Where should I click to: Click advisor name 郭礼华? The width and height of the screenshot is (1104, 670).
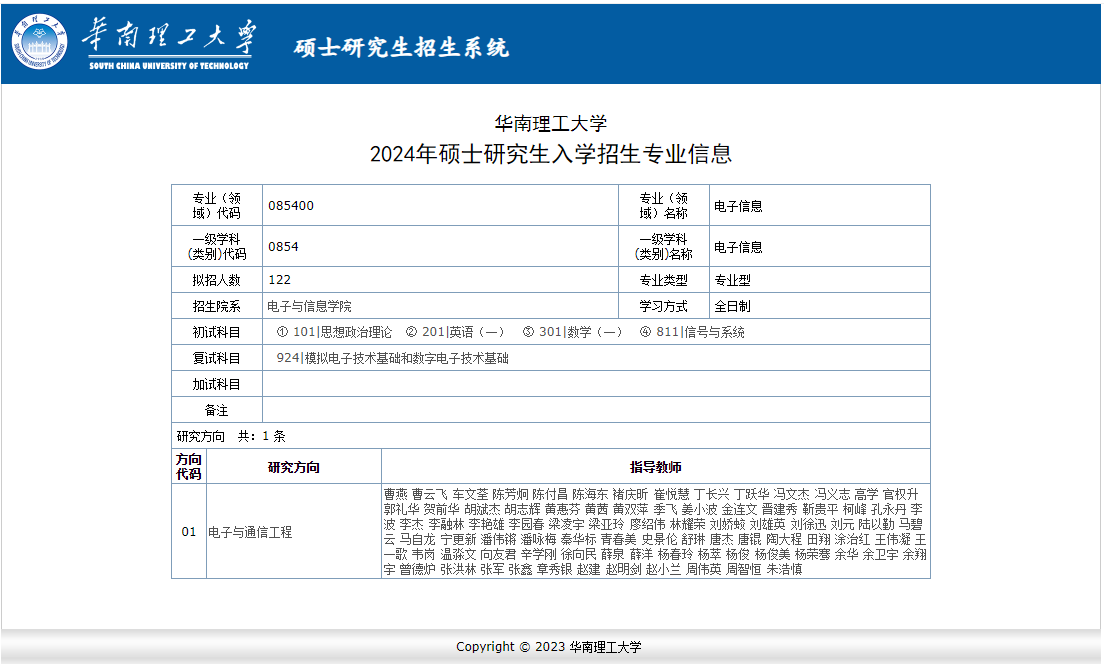coord(402,510)
